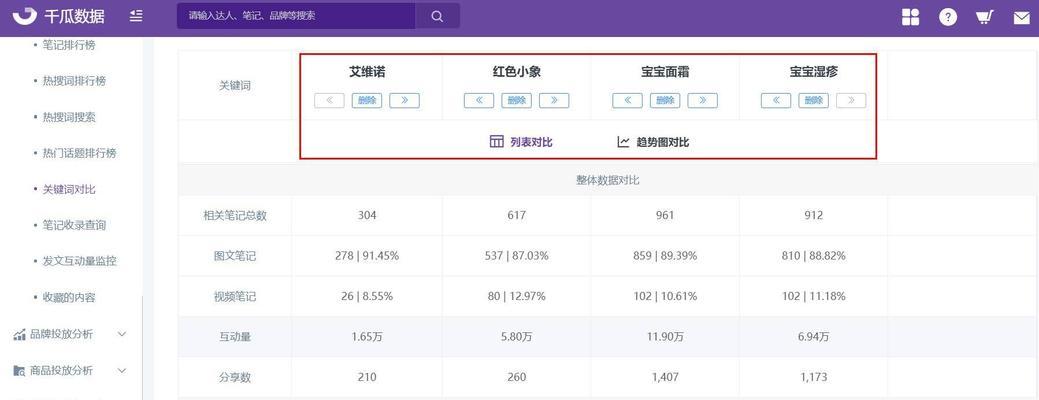The image size is (1039, 400).
Task: Open the shopping cart icon
Action: tap(984, 17)
